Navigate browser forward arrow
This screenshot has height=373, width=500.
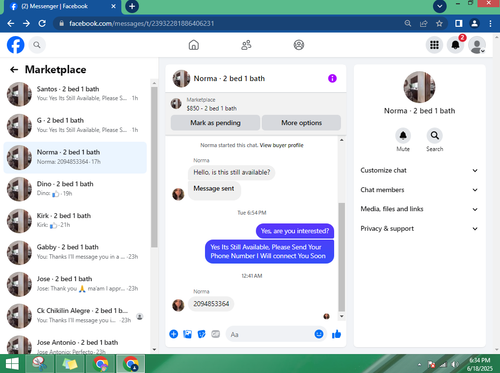point(26,23)
